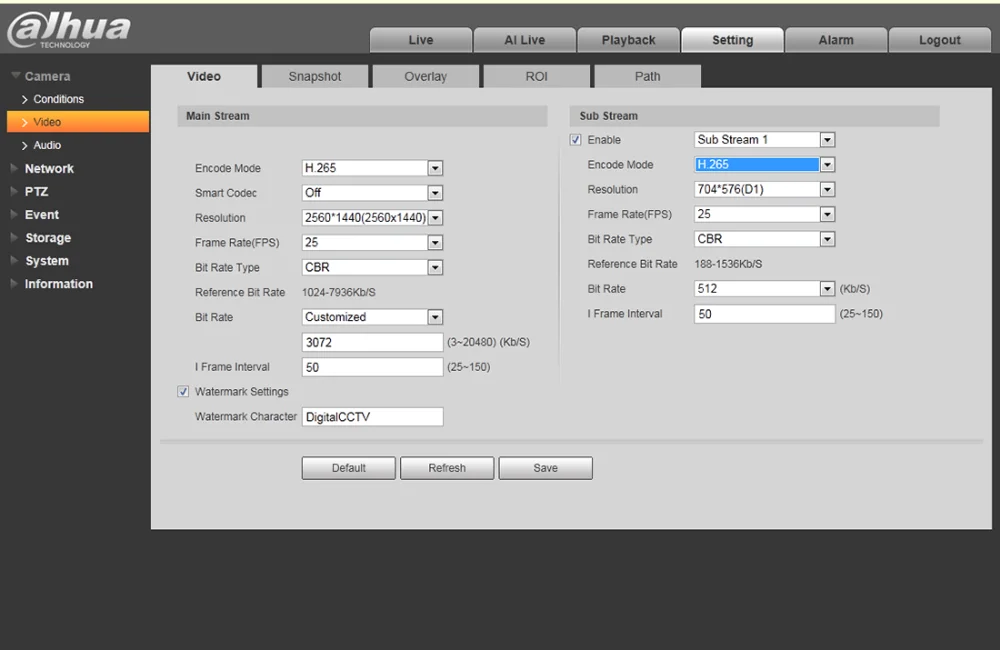Image resolution: width=1000 pixels, height=650 pixels.
Task: Open Sub Stream Encode Mode dropdown
Action: click(x=764, y=165)
